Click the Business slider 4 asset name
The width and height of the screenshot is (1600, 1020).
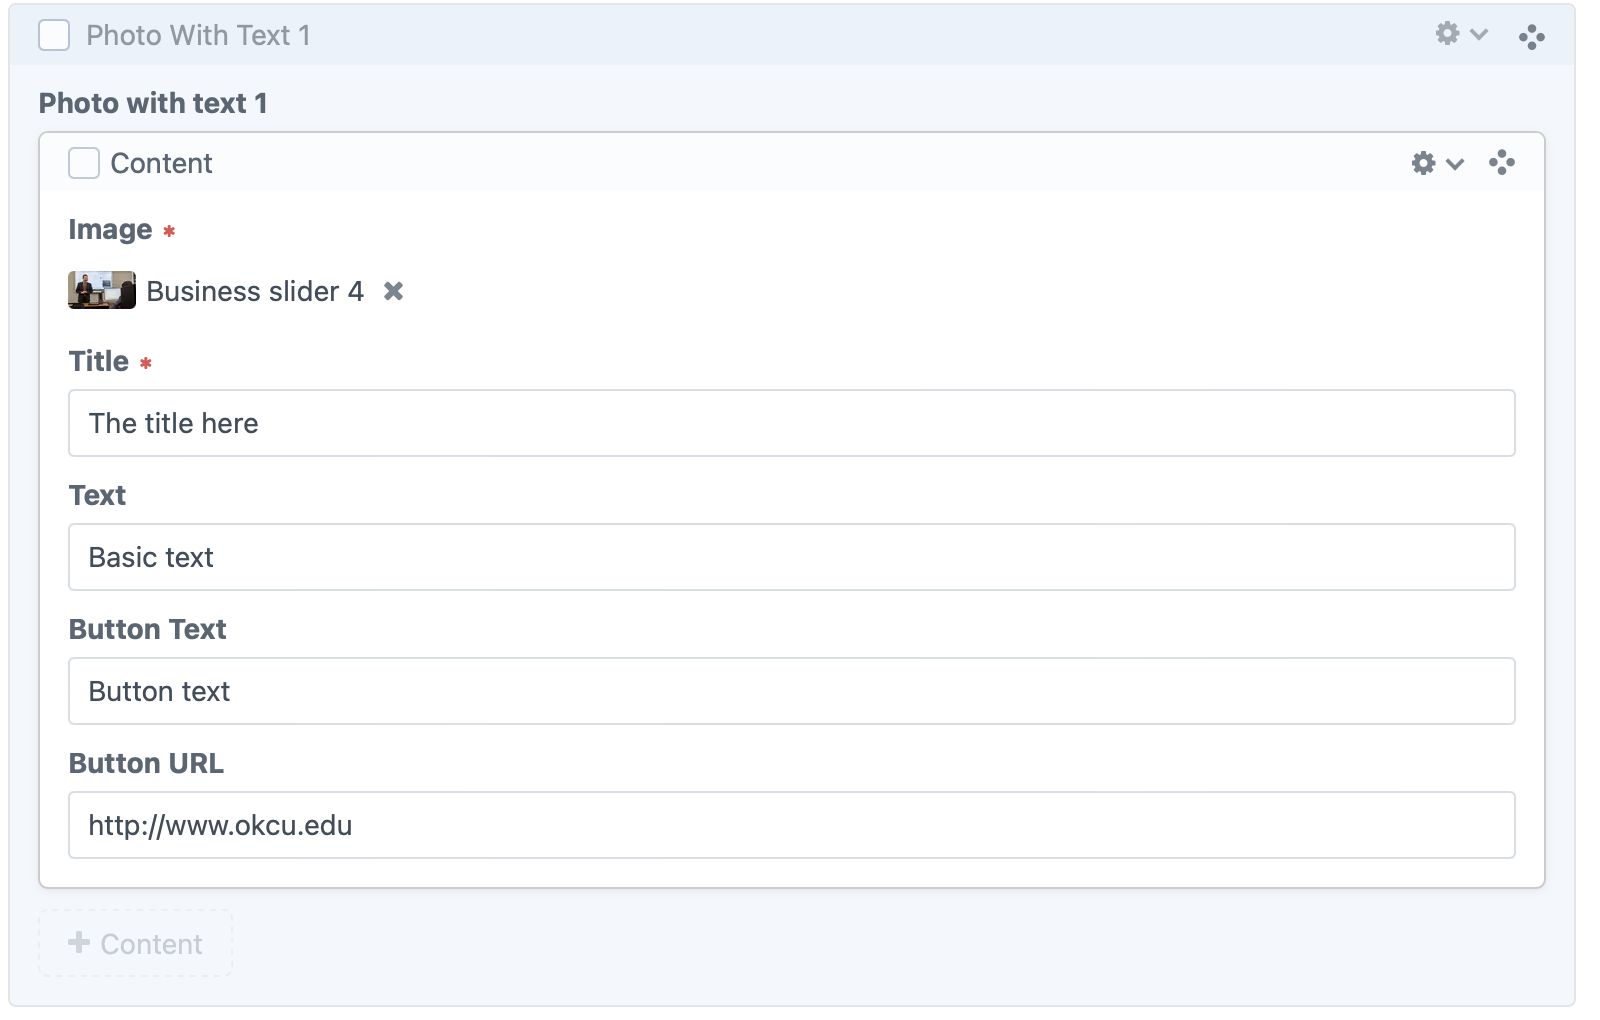[x=255, y=291]
